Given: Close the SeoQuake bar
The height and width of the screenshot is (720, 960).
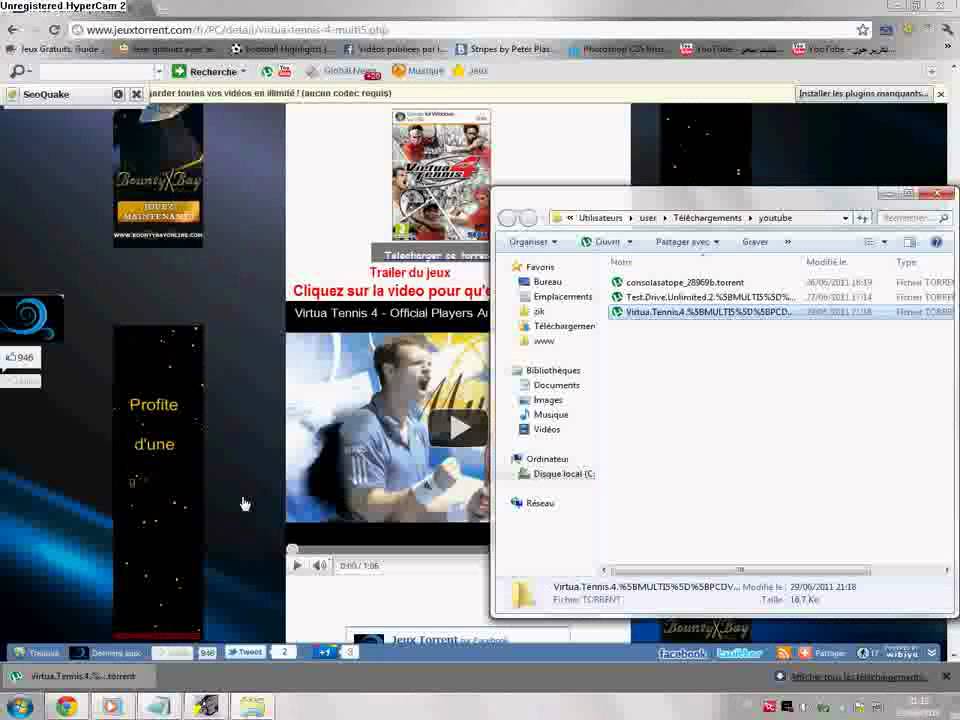Looking at the screenshot, I should tap(137, 94).
